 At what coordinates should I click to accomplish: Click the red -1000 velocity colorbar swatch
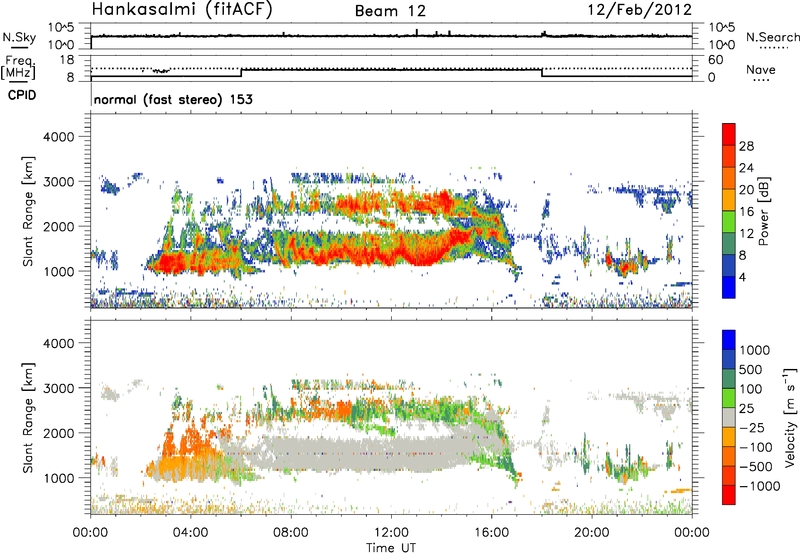[729, 495]
